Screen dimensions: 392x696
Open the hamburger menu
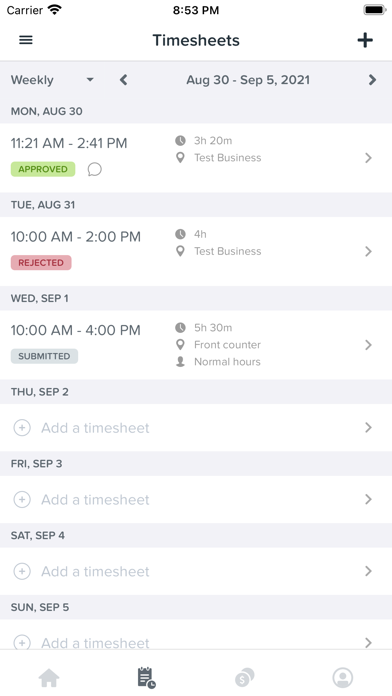26,40
